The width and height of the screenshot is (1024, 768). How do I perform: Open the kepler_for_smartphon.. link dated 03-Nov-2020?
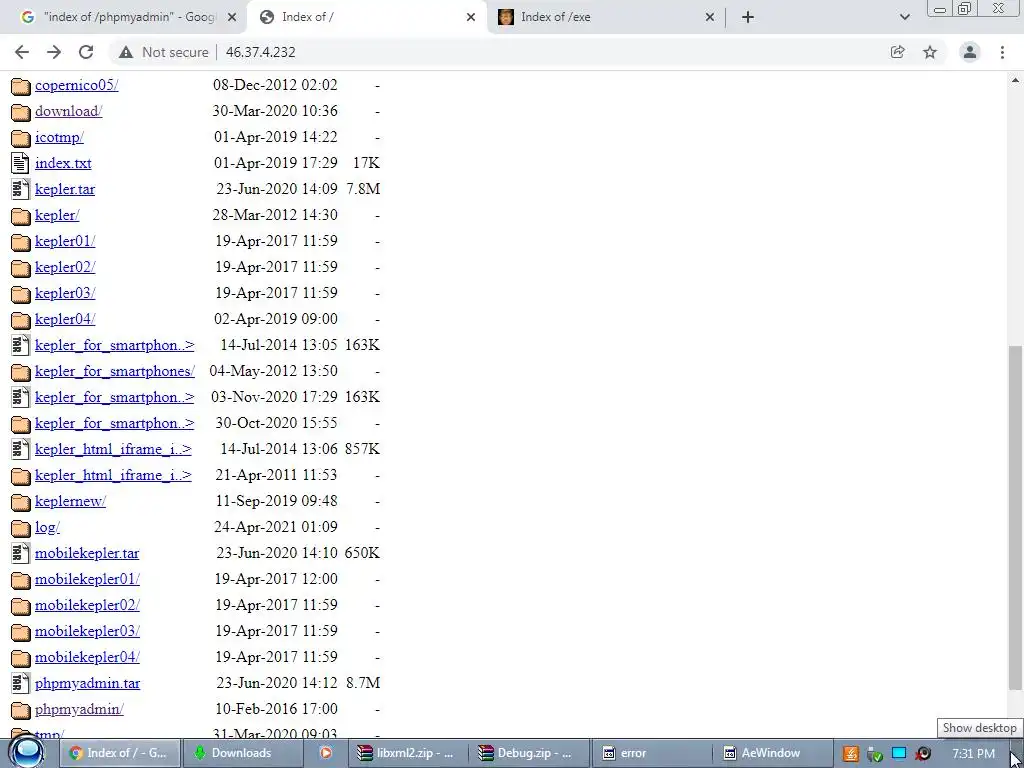[115, 397]
